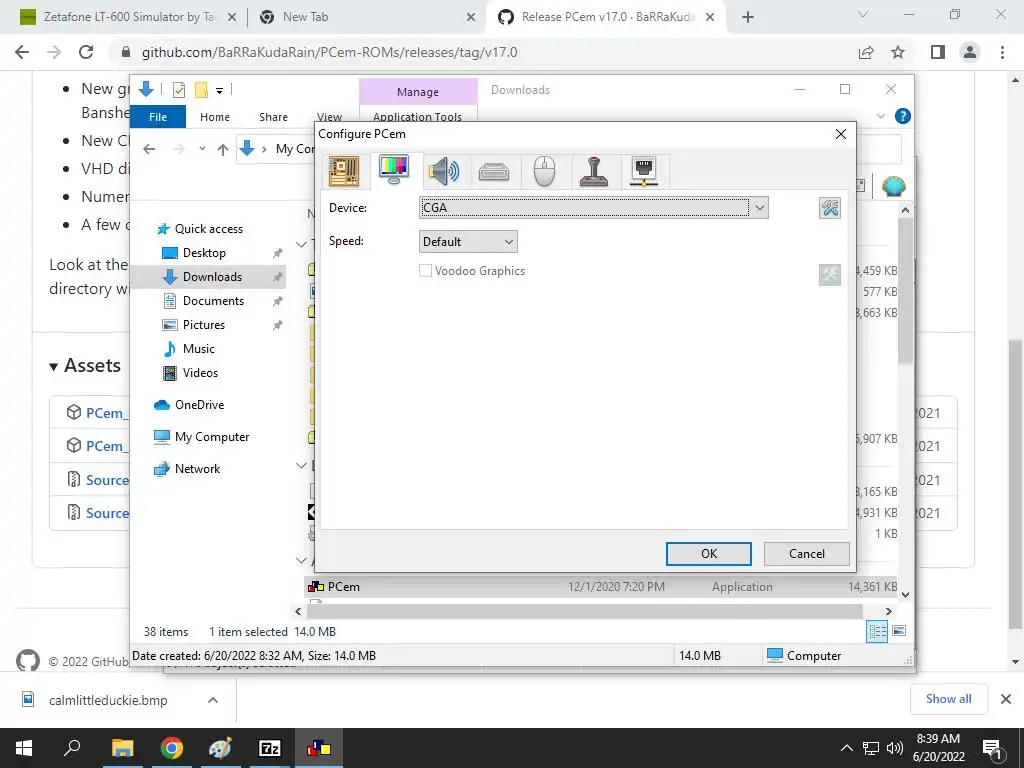Open recent locations dropdown in Explorer
1024x768 pixels.
[x=202, y=149]
